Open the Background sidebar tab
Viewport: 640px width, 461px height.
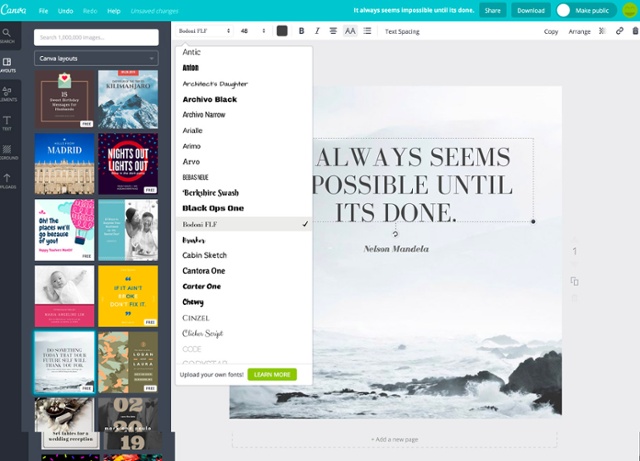coord(7,152)
